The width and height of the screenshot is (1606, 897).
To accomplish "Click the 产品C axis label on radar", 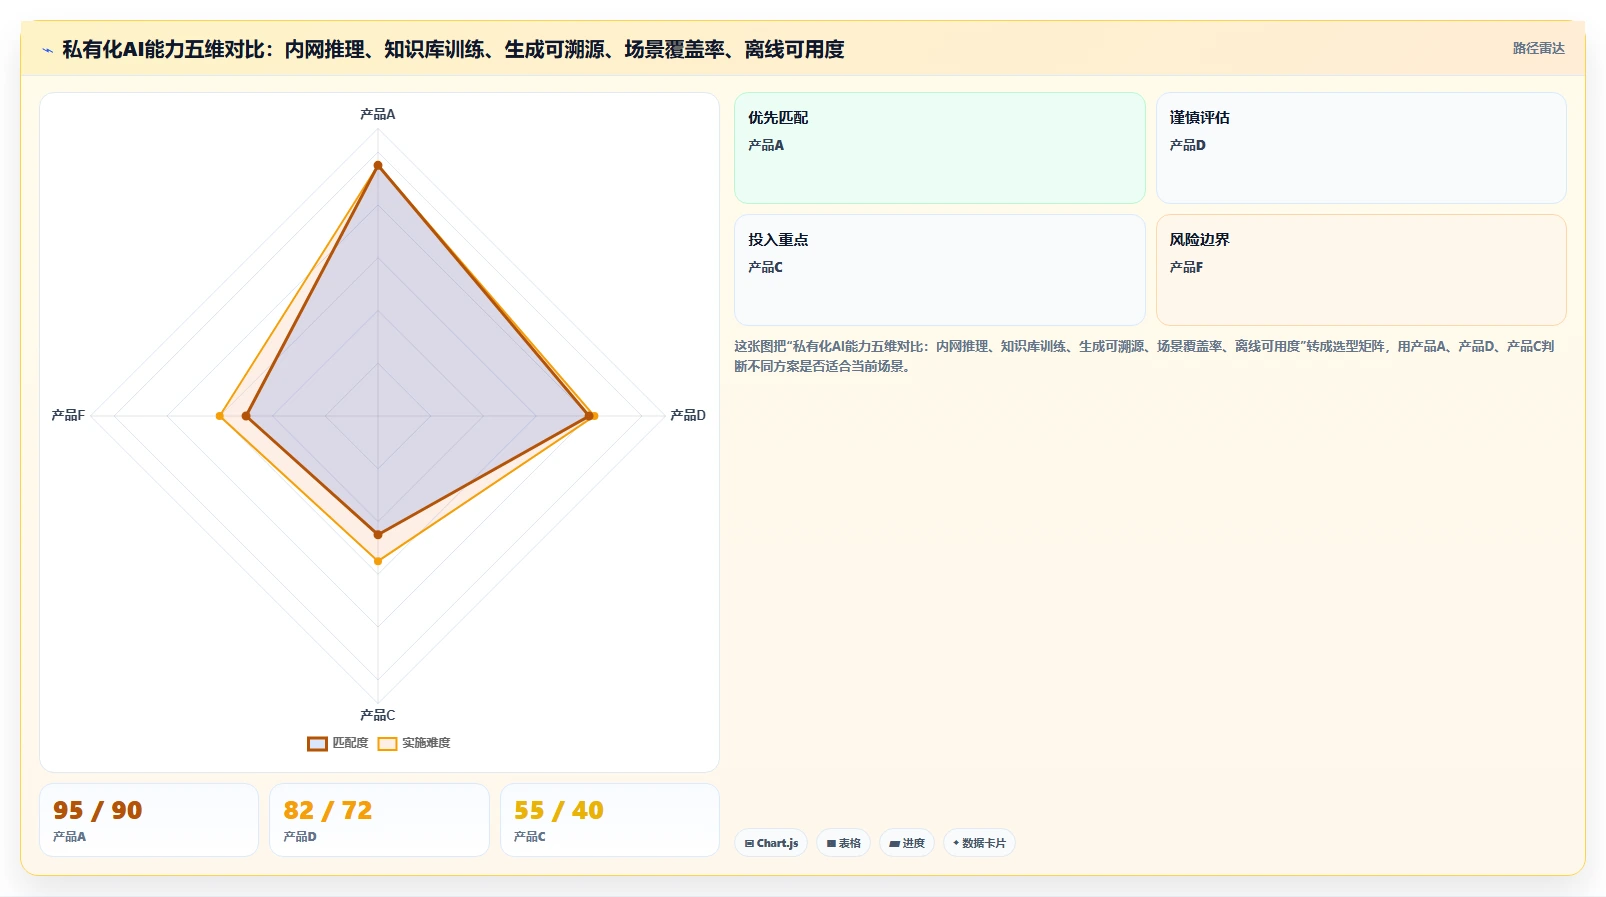I will pyautogui.click(x=378, y=715).
